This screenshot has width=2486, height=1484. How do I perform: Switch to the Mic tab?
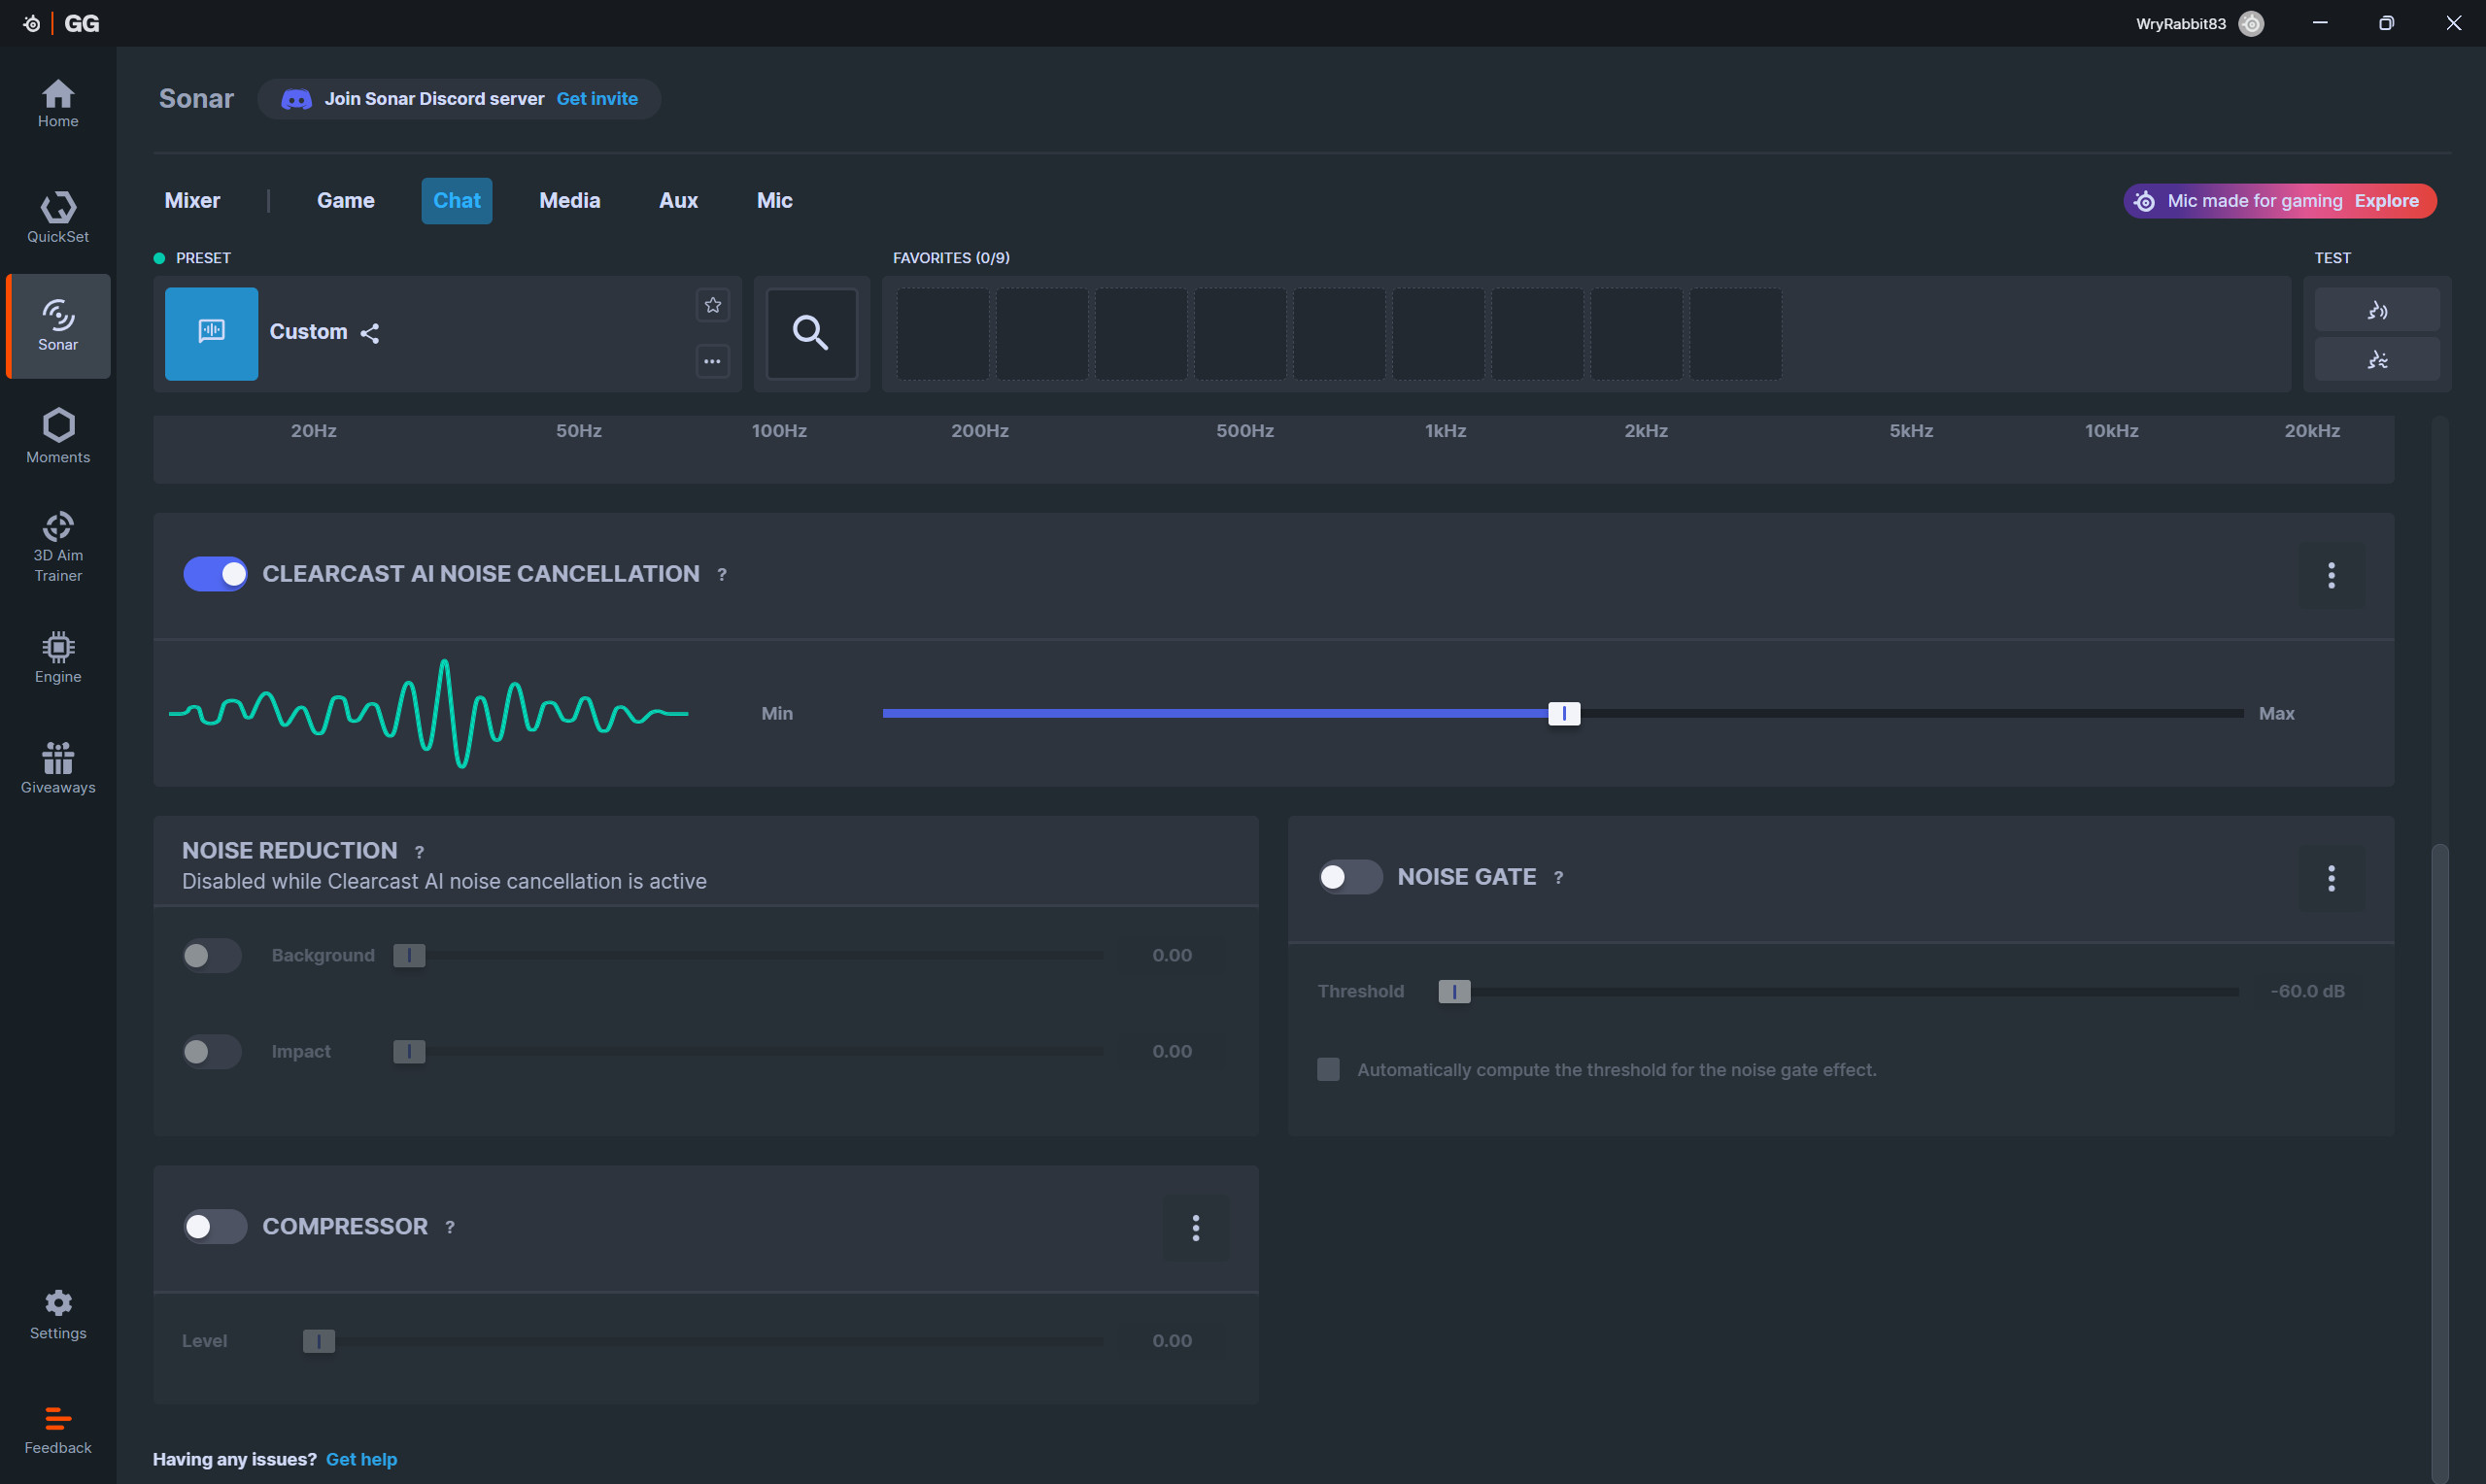pos(774,201)
